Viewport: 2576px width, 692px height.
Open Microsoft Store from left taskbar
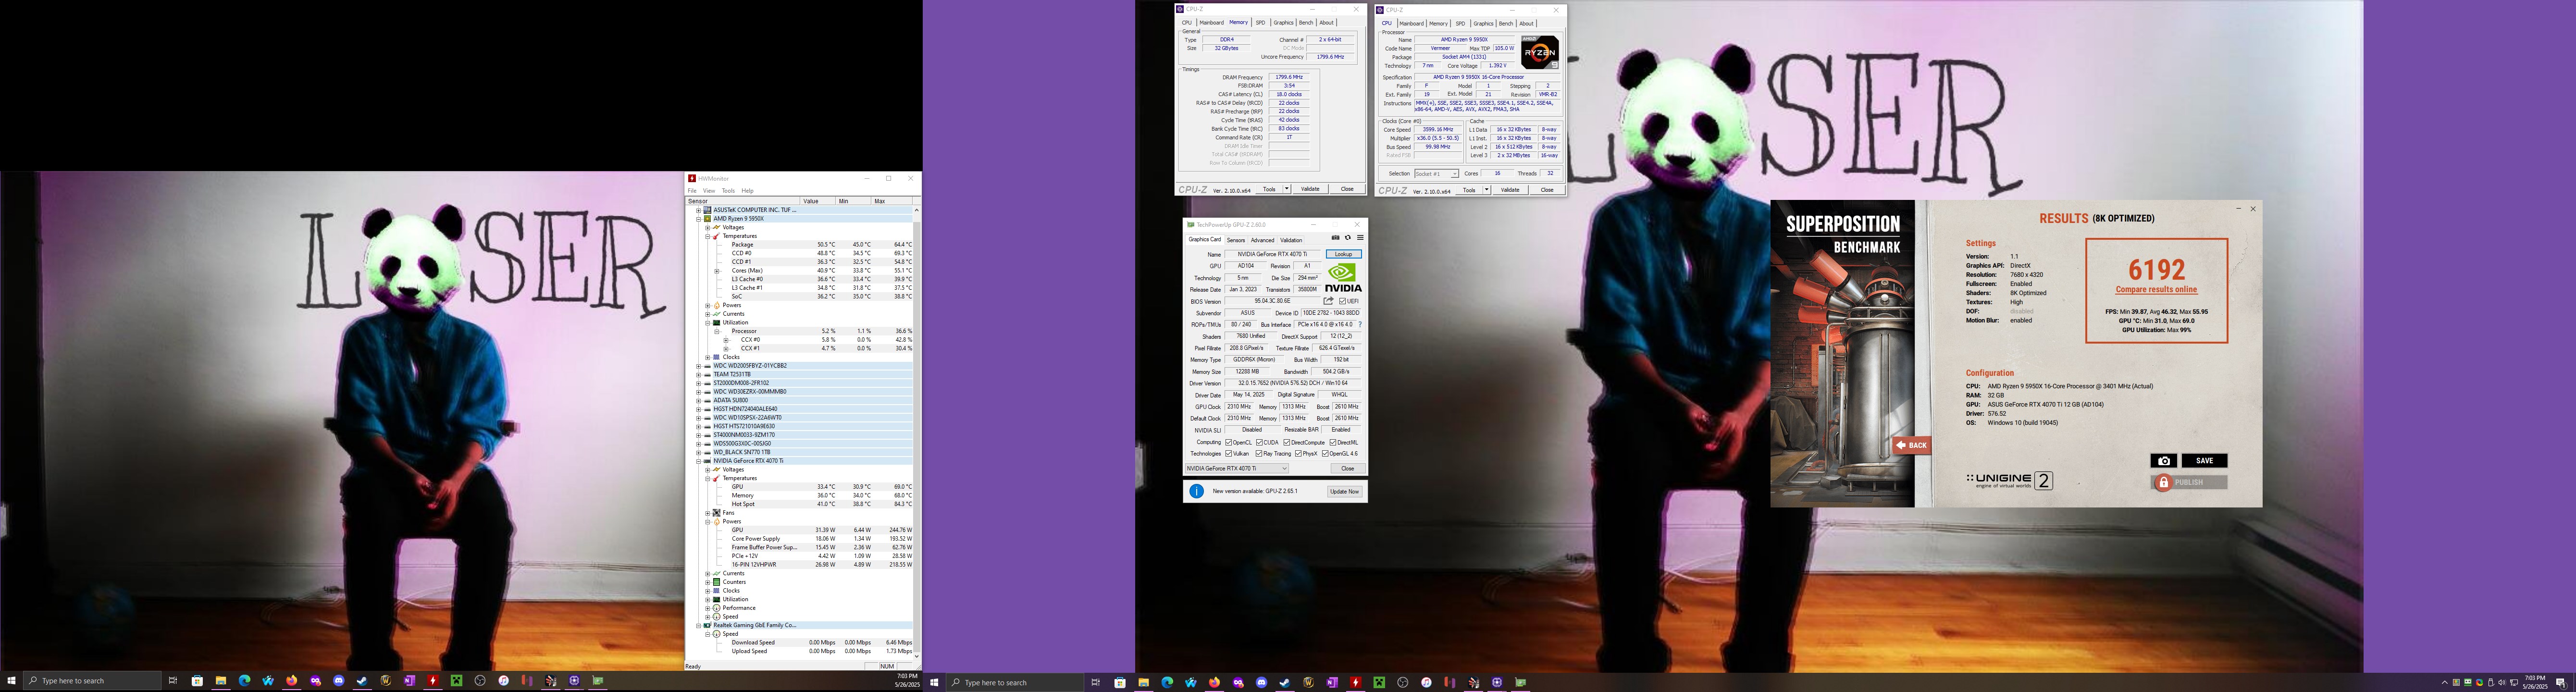click(197, 681)
